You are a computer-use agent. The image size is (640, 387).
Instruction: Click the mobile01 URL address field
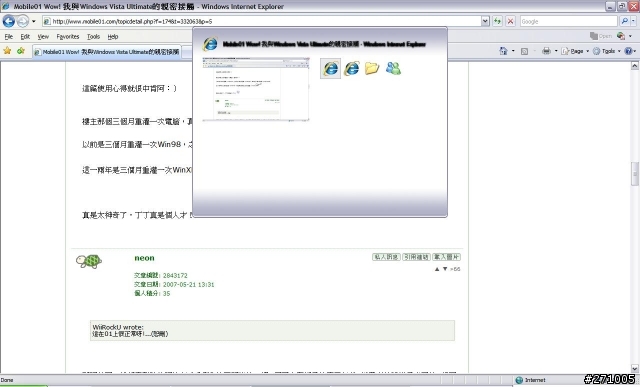pyautogui.click(x=261, y=21)
